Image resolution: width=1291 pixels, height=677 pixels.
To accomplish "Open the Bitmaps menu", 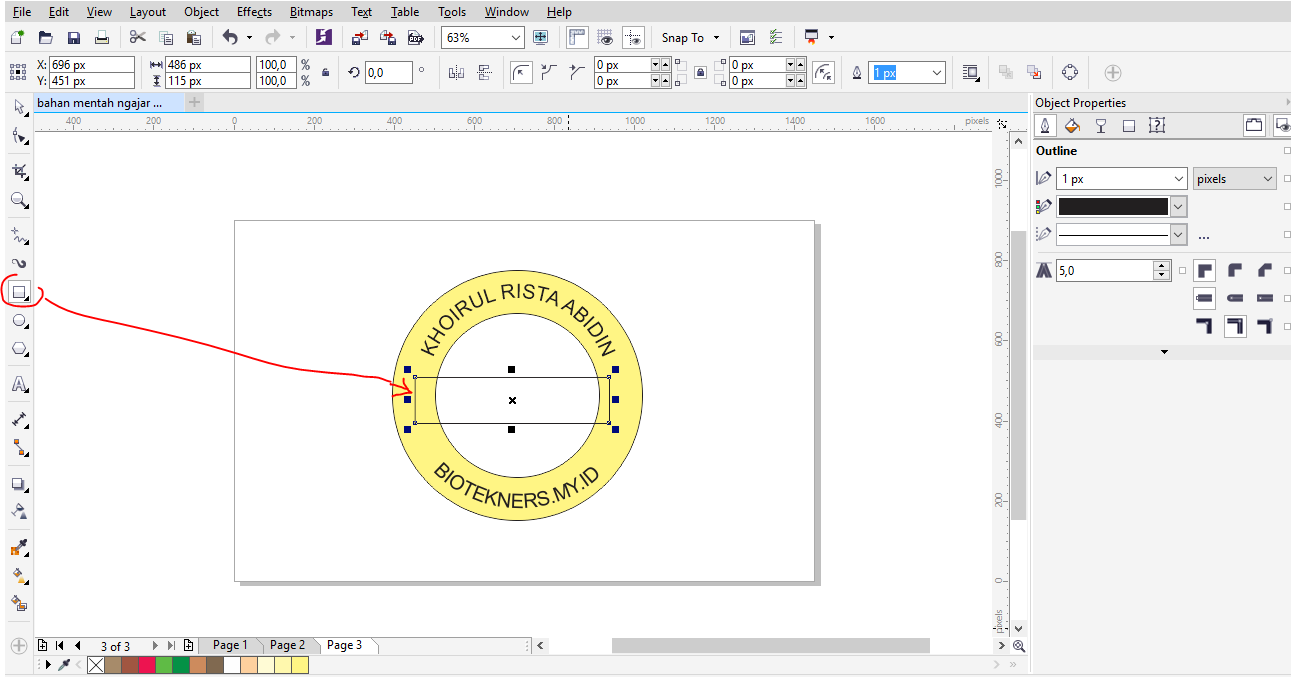I will click(311, 12).
